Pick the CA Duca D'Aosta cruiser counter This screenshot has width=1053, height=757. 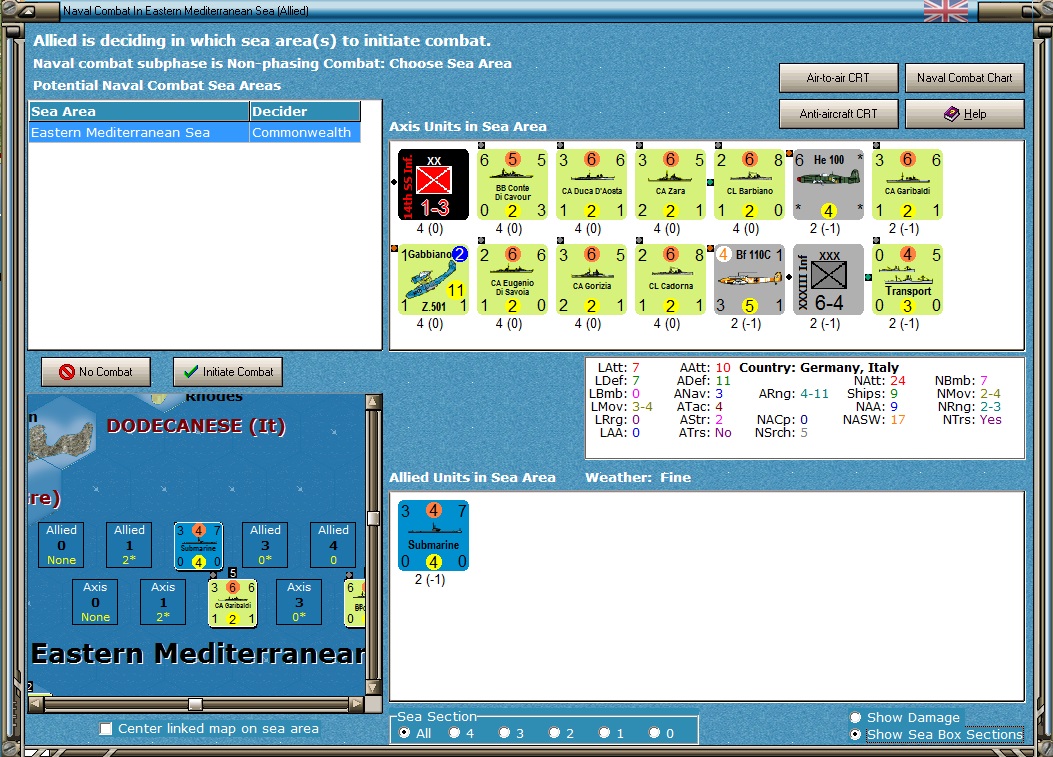[x=592, y=184]
